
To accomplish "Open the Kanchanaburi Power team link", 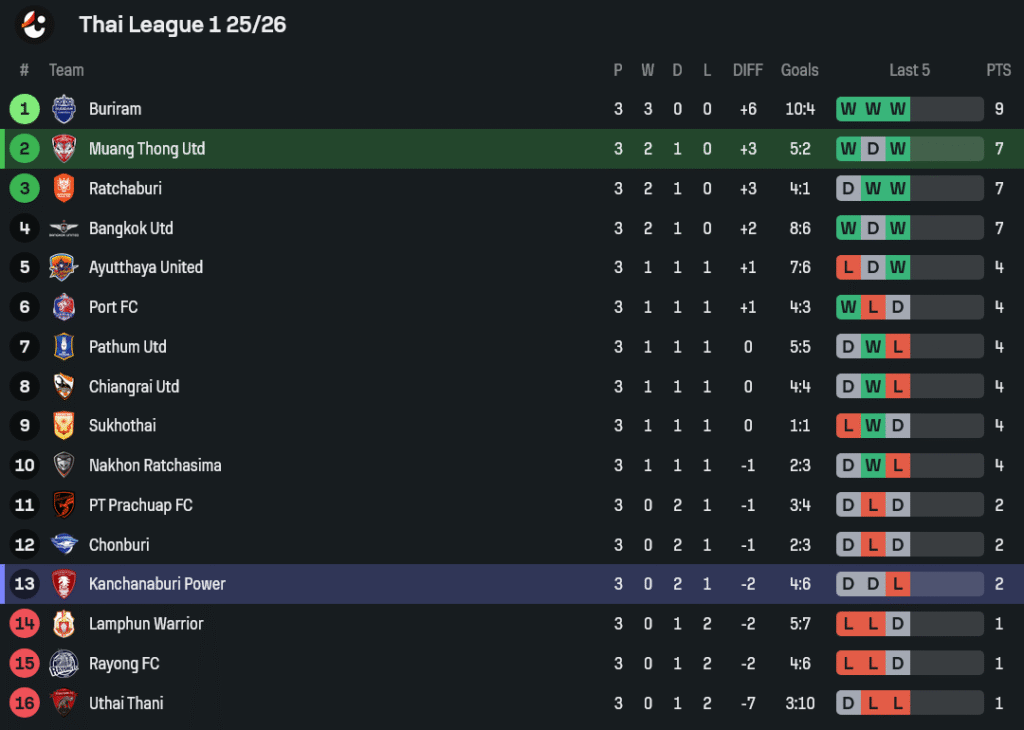I will click(x=157, y=584).
